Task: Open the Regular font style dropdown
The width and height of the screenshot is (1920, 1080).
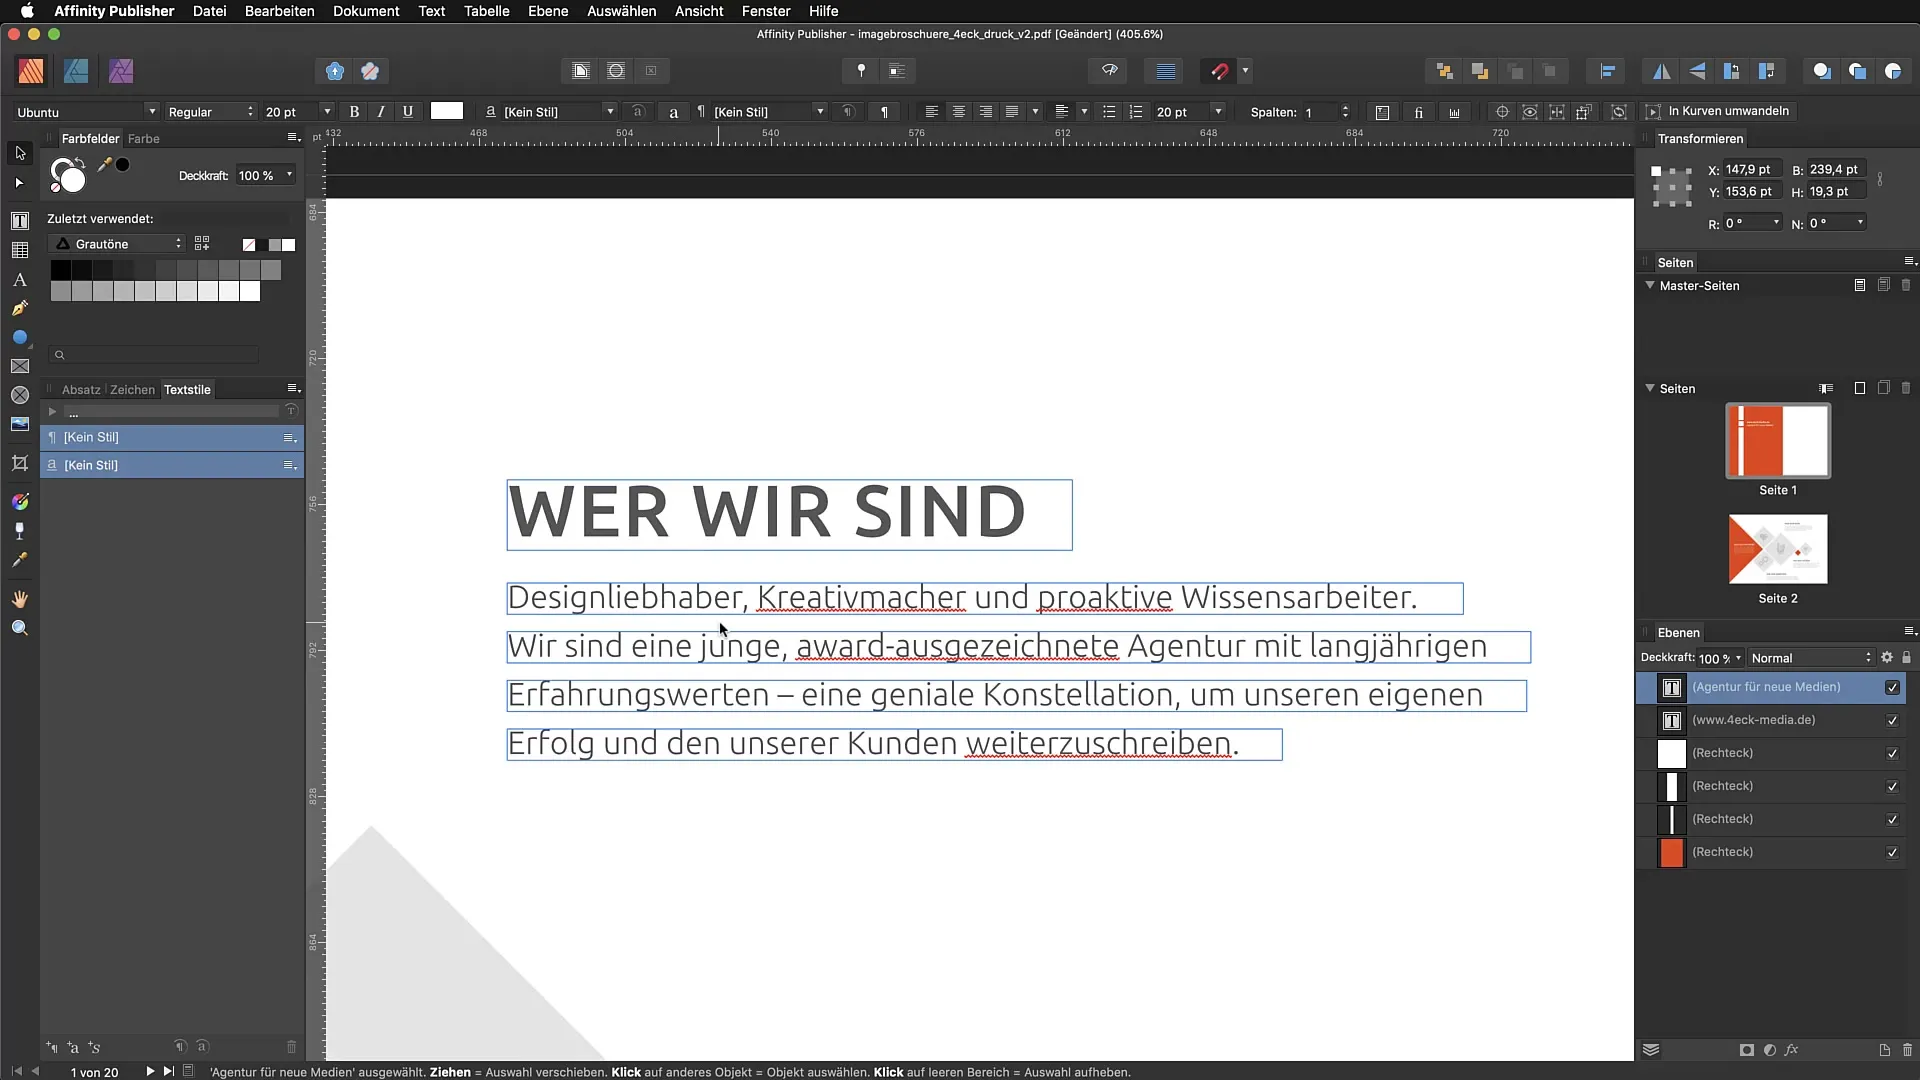Action: click(210, 112)
